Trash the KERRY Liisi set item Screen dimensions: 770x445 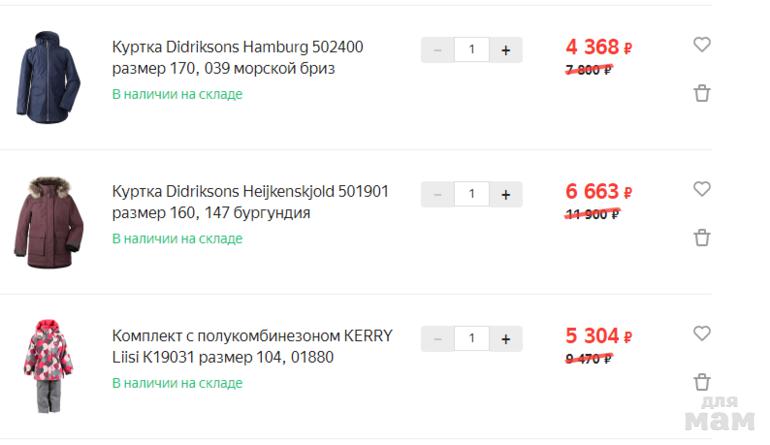tap(702, 382)
